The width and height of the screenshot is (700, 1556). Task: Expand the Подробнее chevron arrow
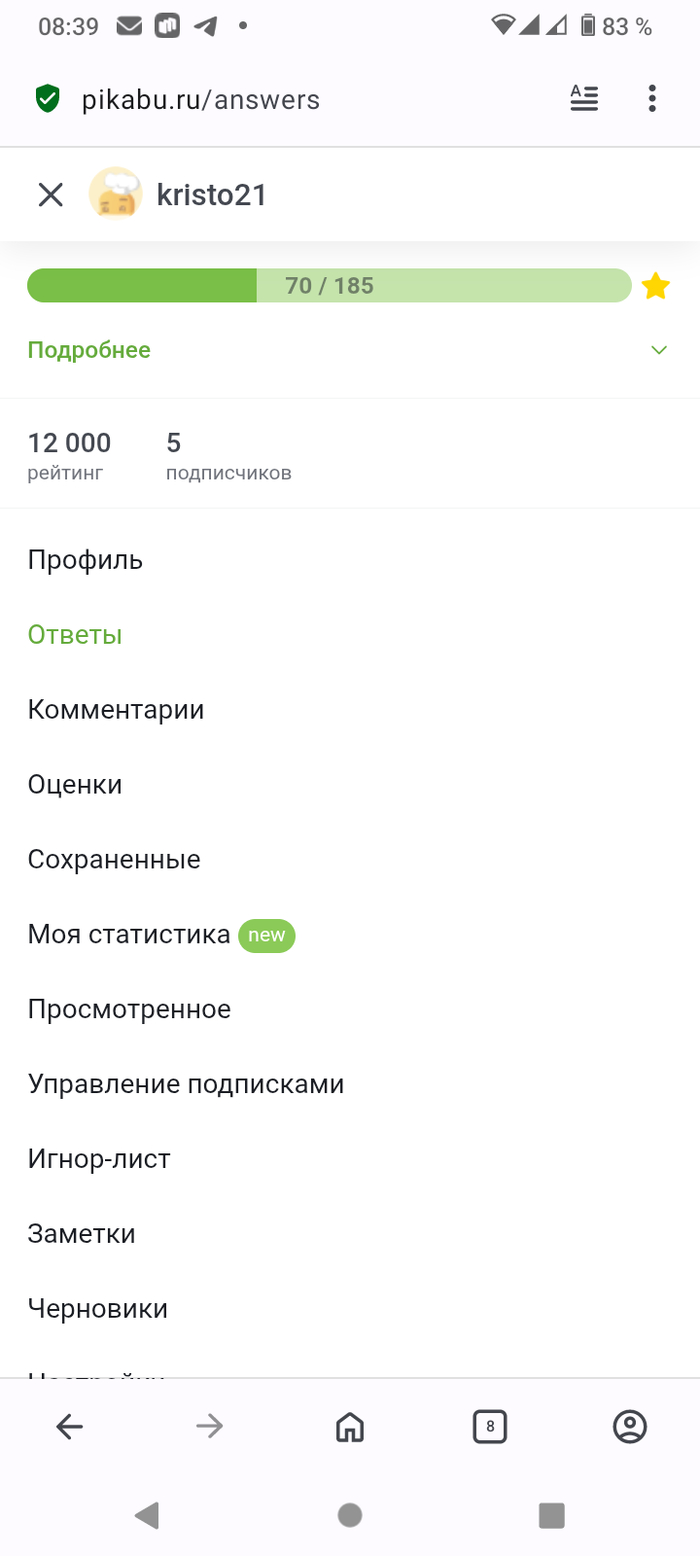point(658,350)
